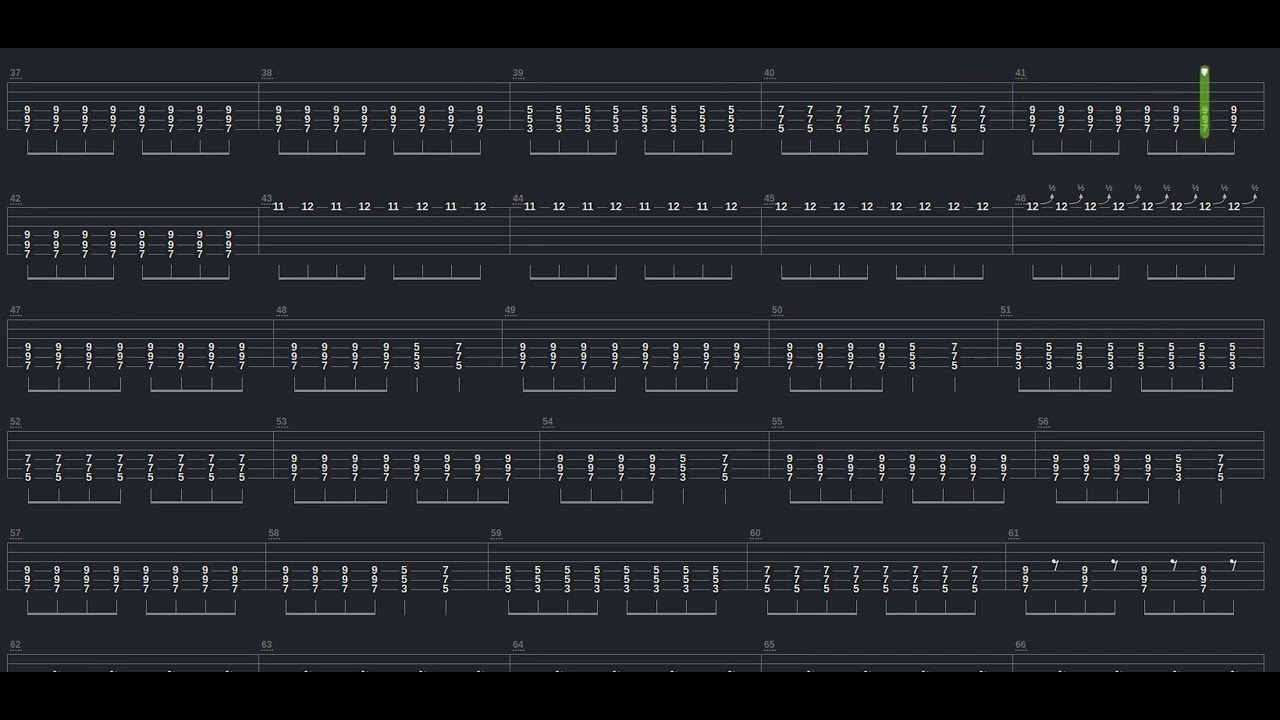Select measure number 38
The image size is (1280, 720).
(267, 73)
